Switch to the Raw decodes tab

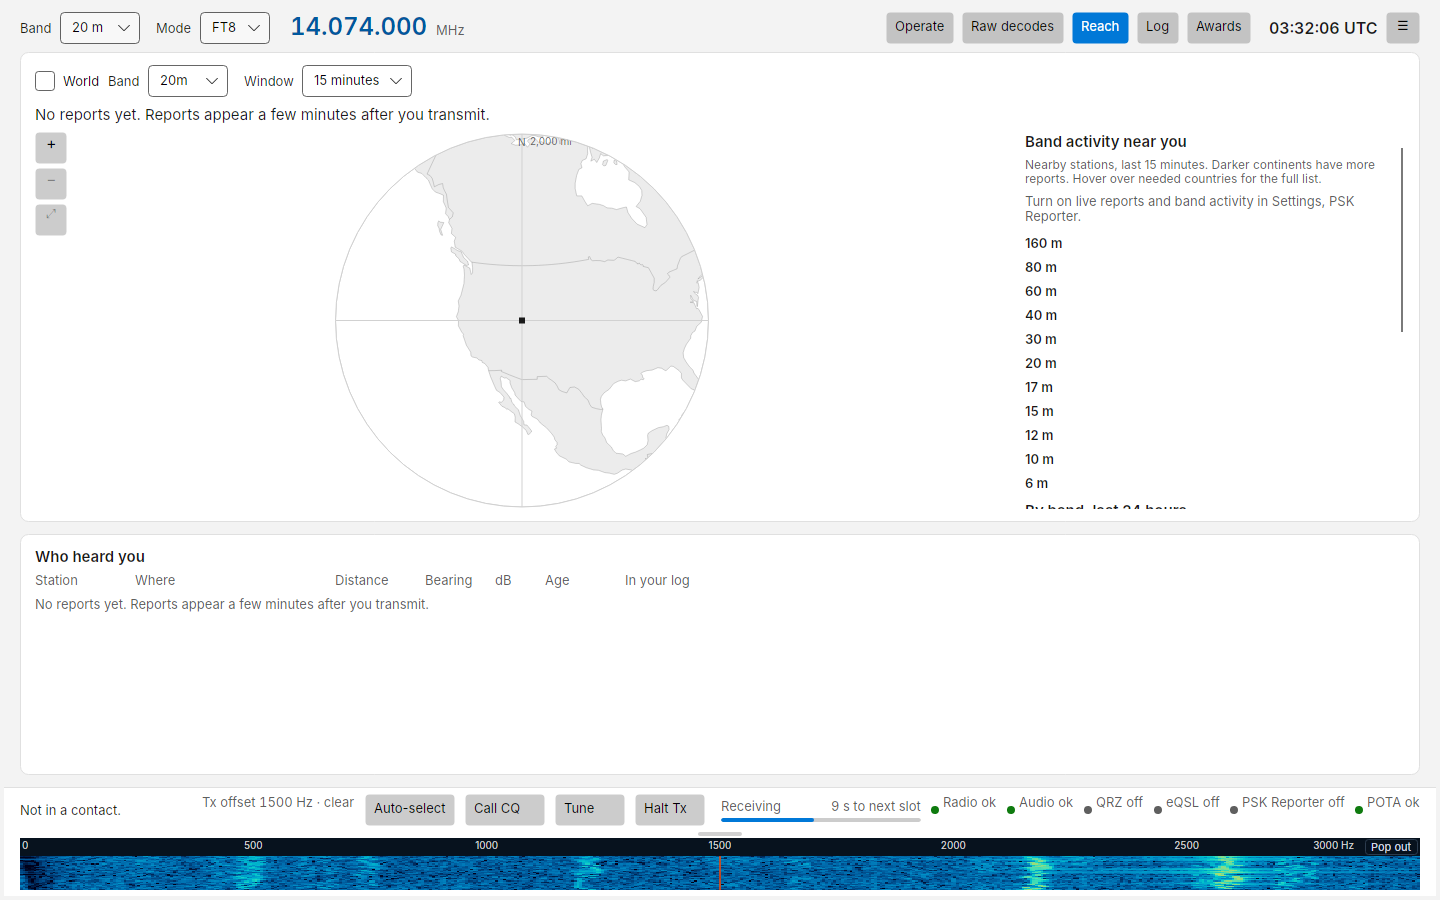pyautogui.click(x=1012, y=28)
